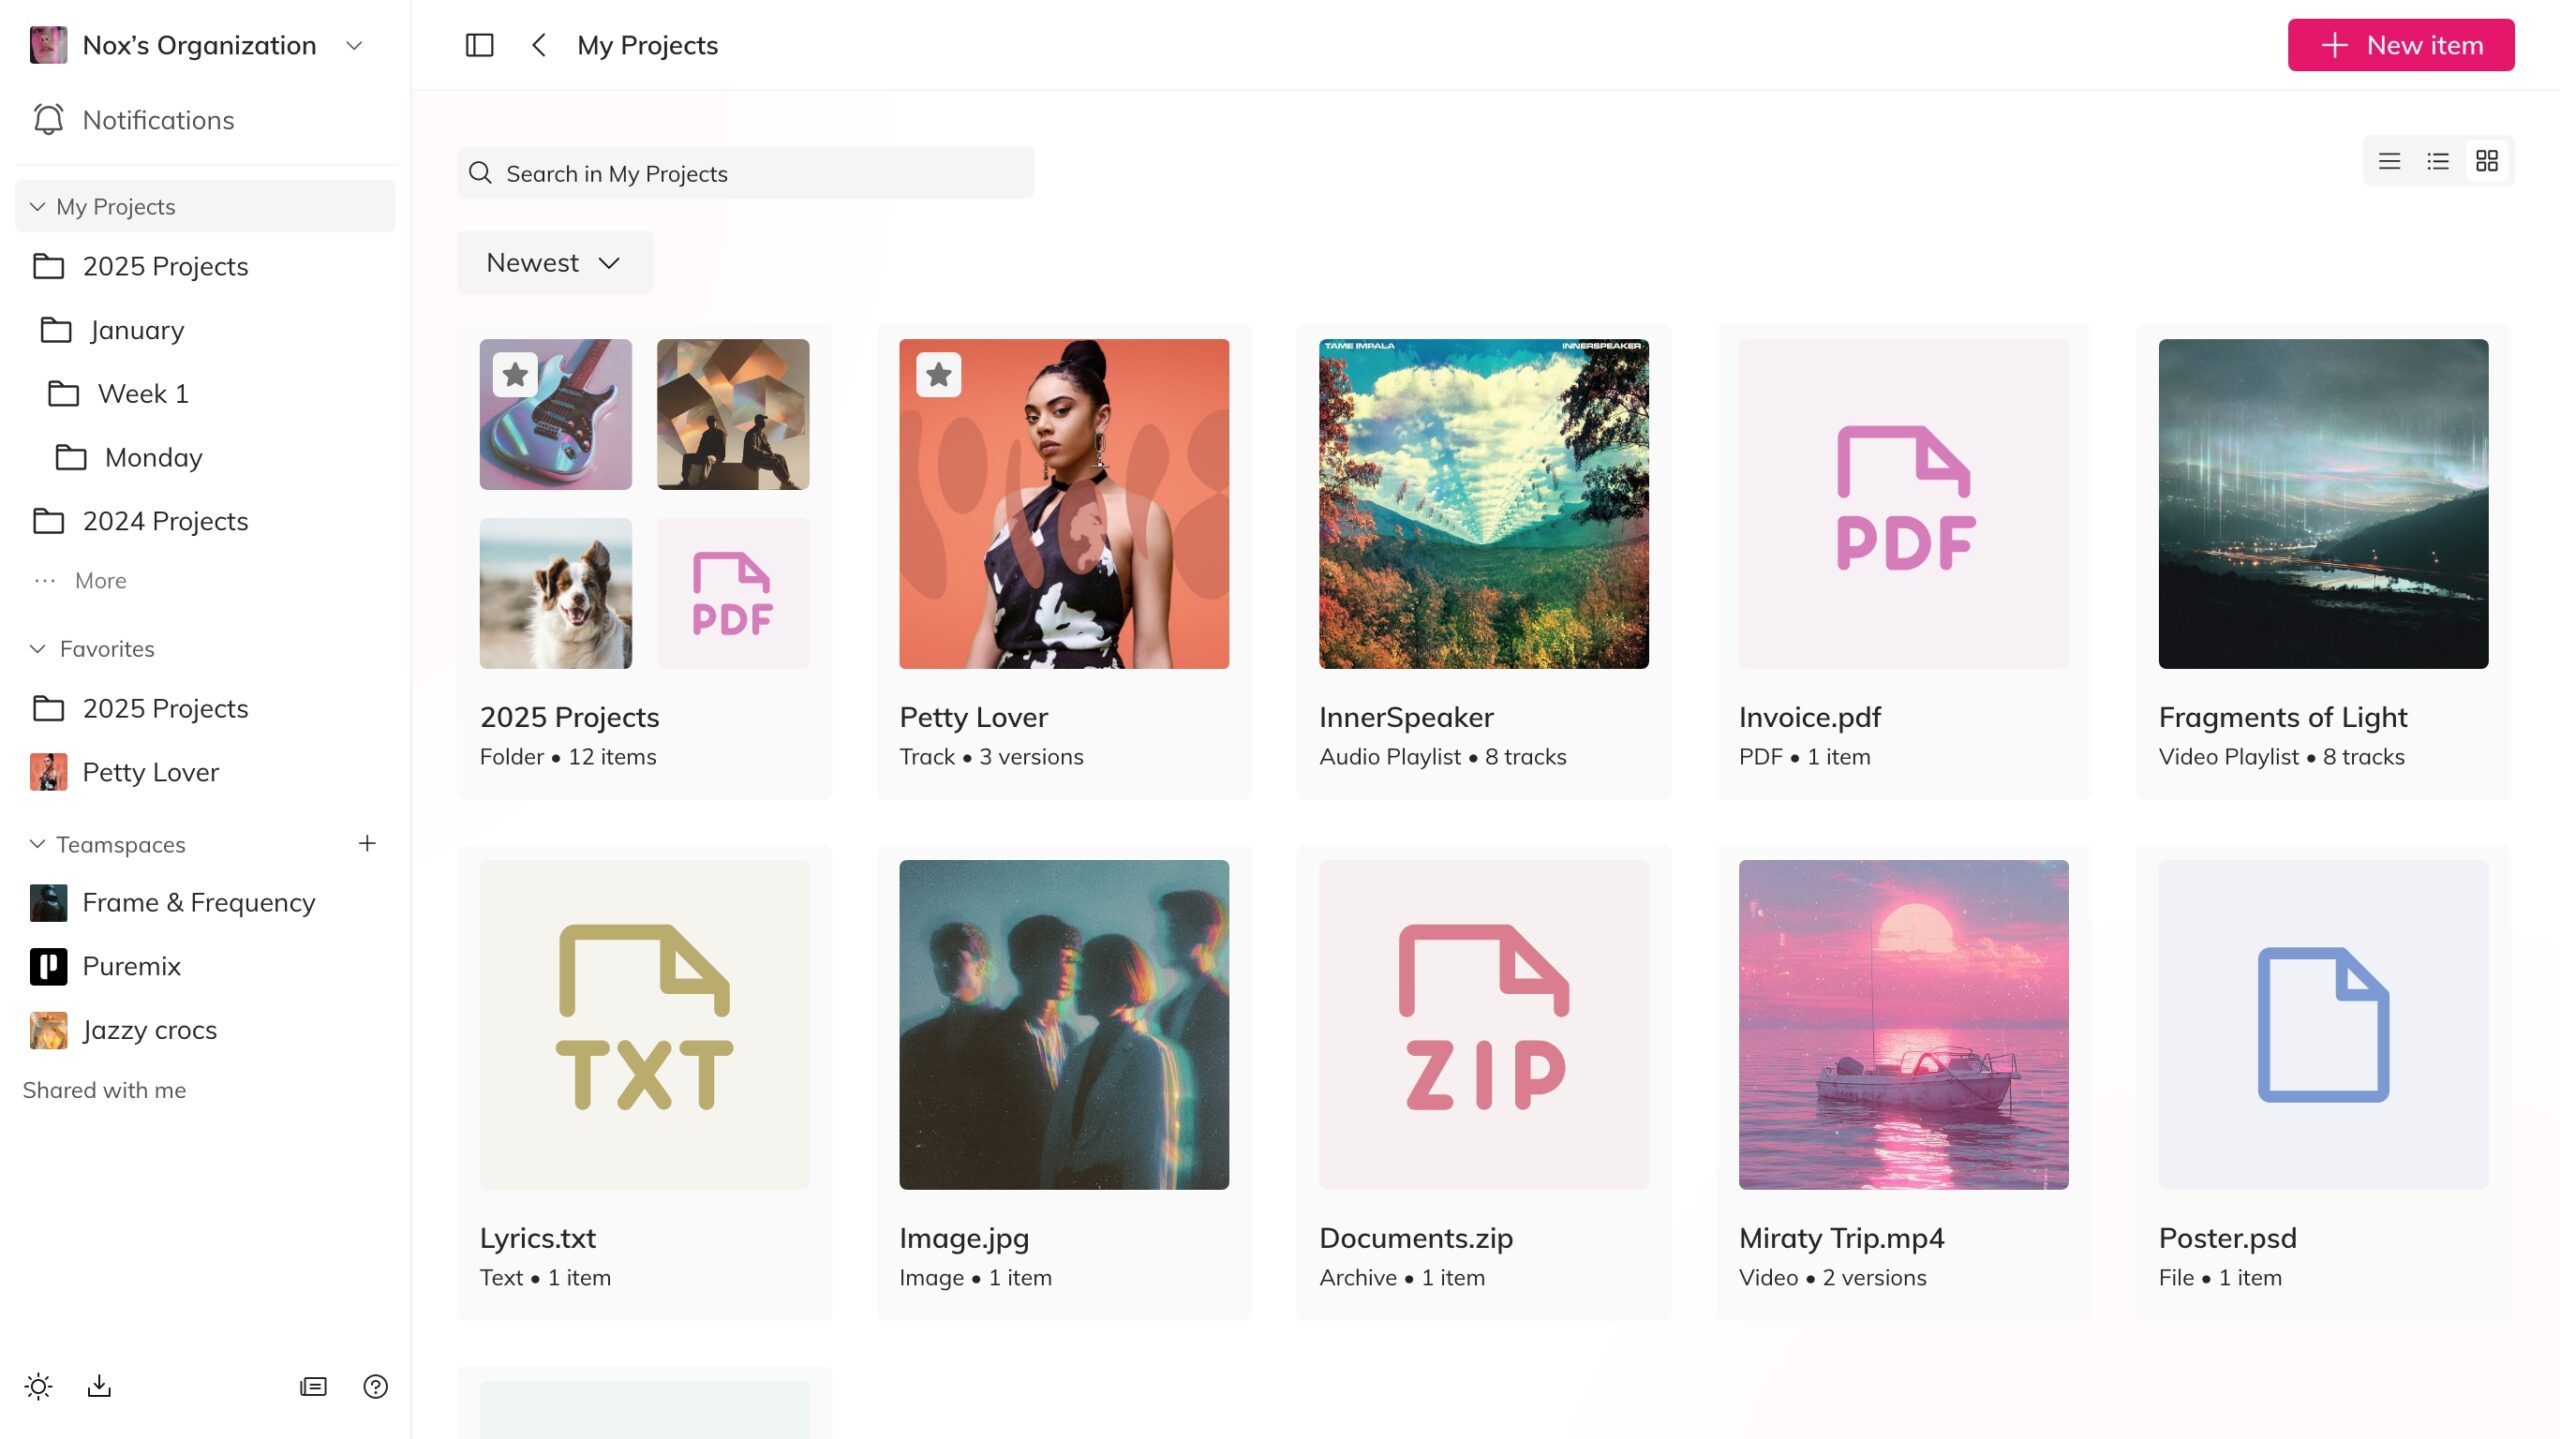This screenshot has height=1439, width=2560.
Task: Switch to grid view layout
Action: [x=2486, y=161]
